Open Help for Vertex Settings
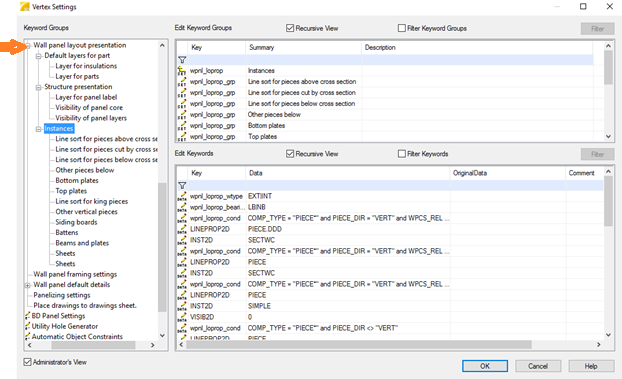 [591, 366]
